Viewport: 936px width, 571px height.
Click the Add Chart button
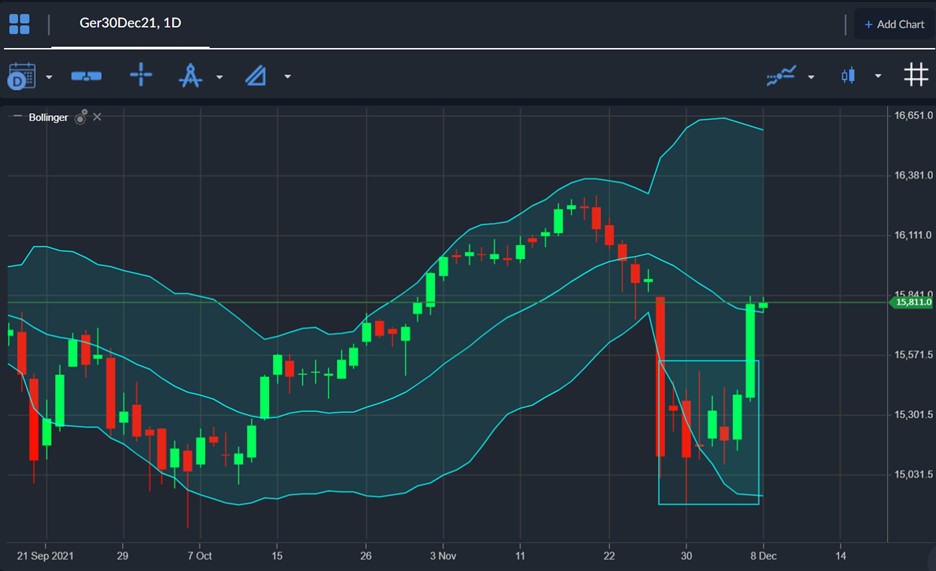click(x=894, y=24)
